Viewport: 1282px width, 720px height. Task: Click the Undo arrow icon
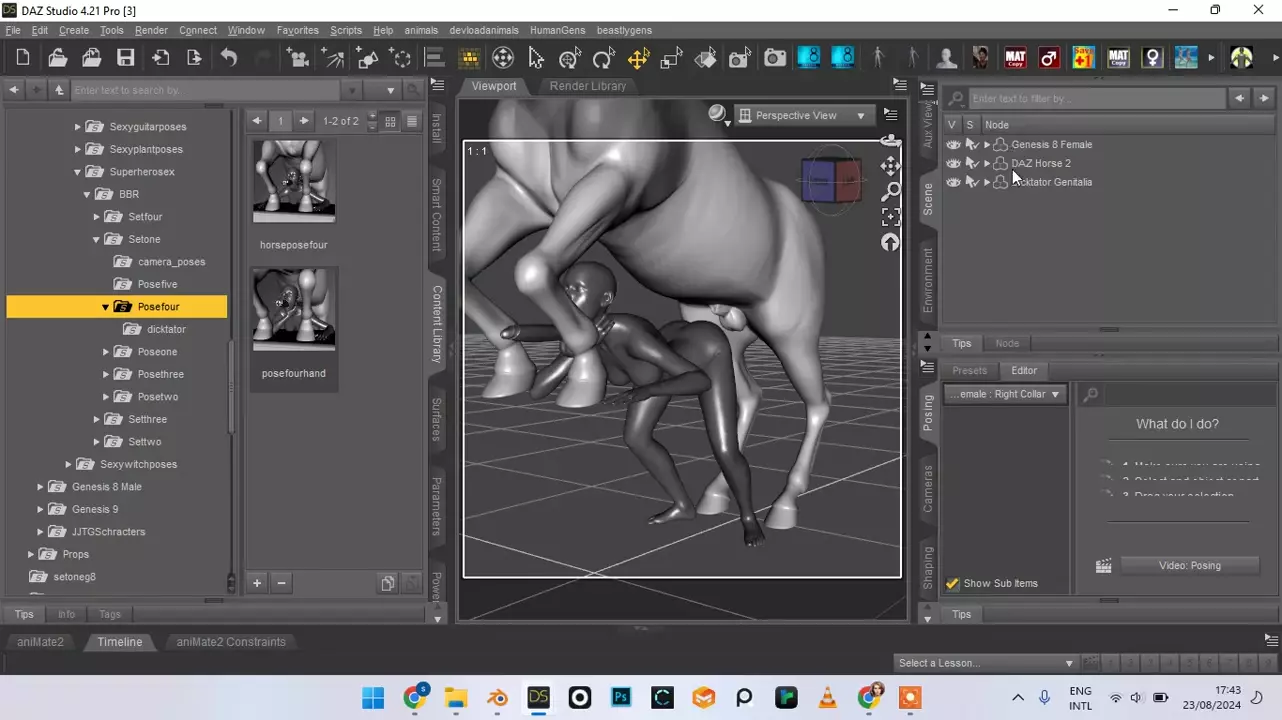pos(229,58)
